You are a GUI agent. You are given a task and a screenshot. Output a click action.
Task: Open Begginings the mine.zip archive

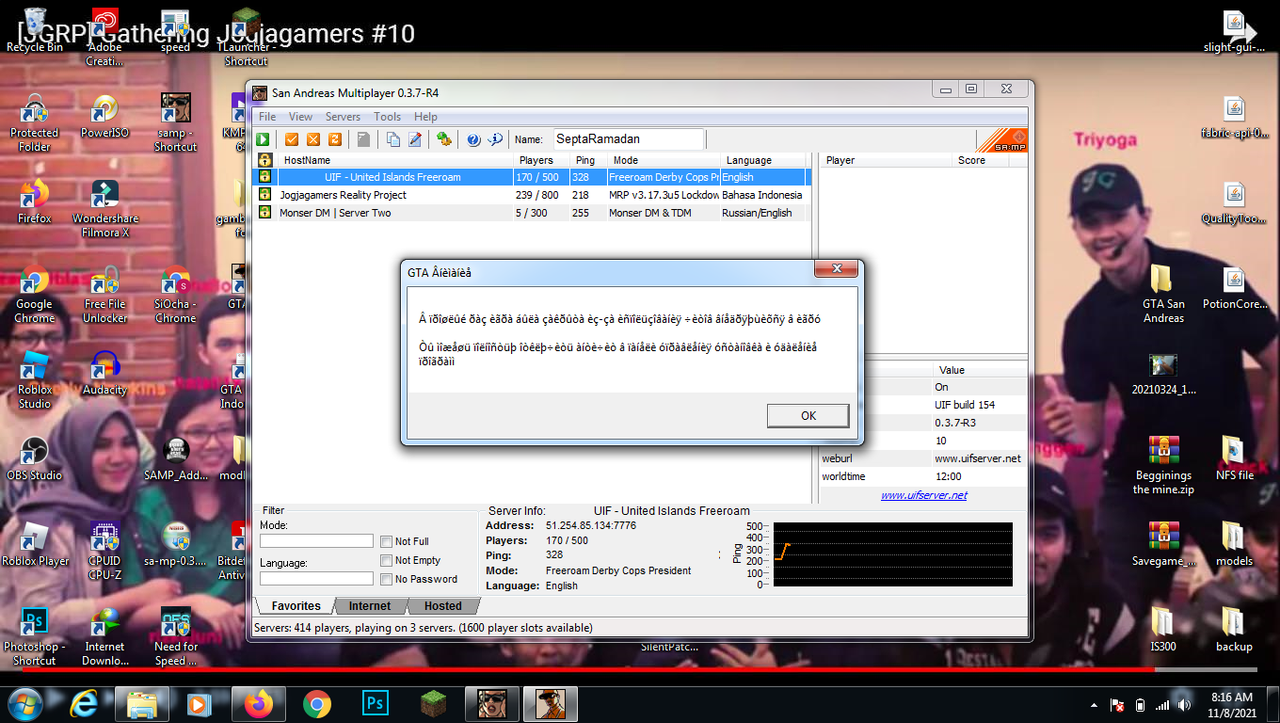1163,466
